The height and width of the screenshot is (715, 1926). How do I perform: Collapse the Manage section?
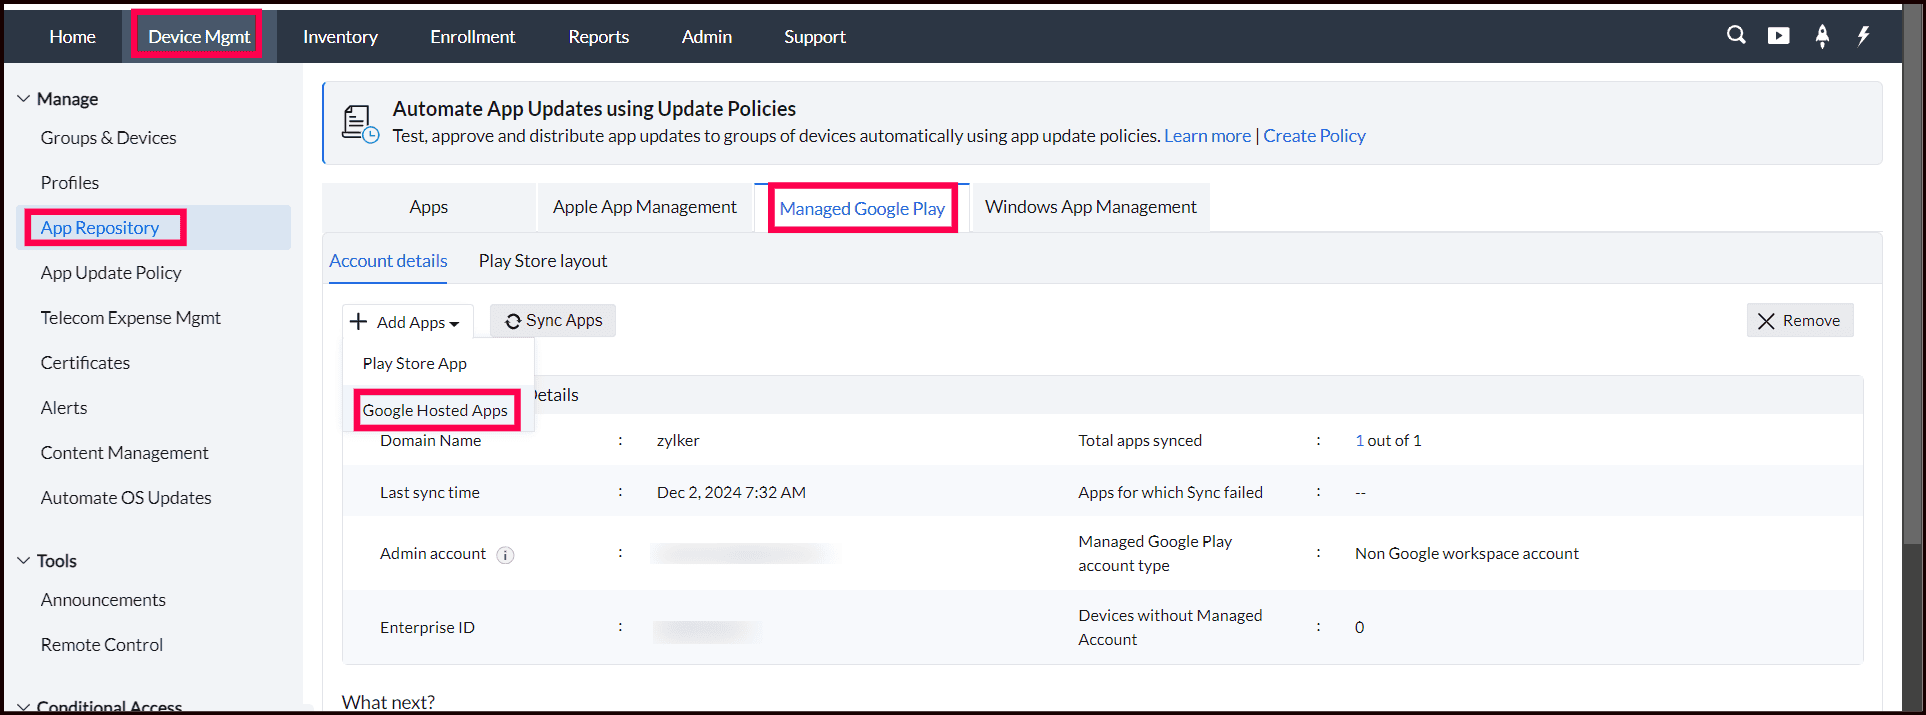(x=24, y=99)
